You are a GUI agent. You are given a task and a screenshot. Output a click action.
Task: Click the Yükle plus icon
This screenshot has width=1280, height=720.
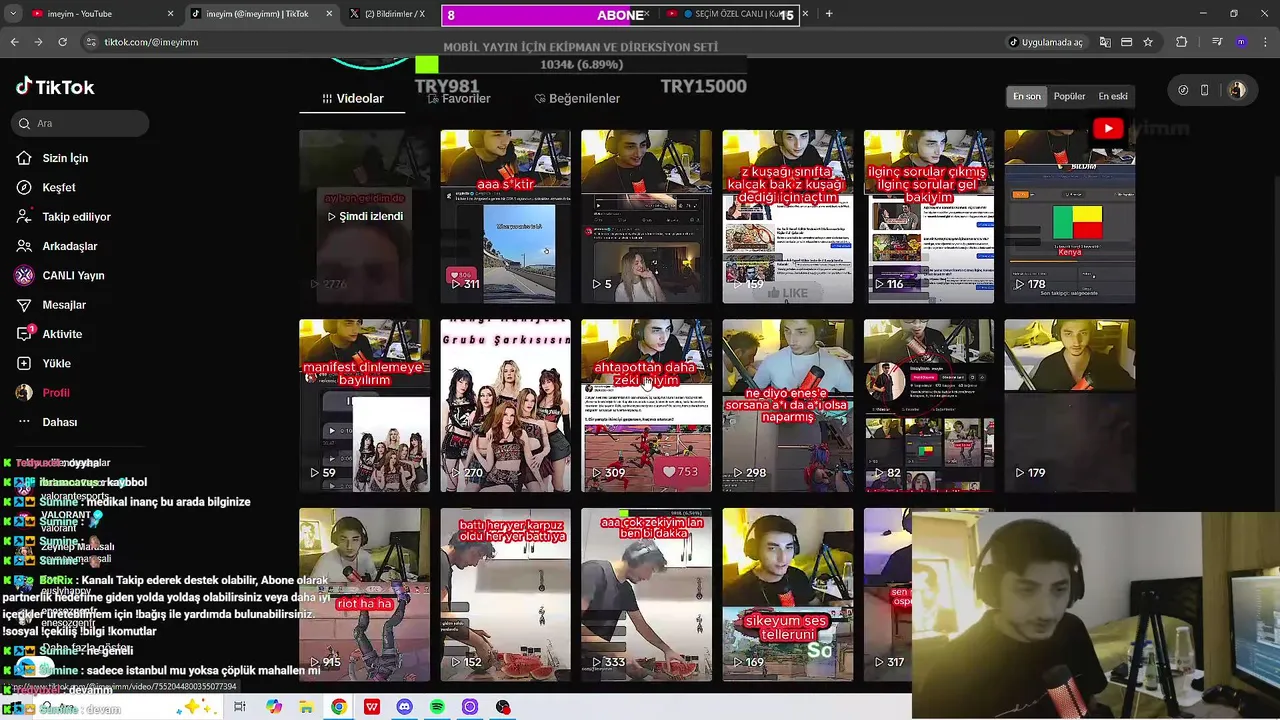(x=24, y=363)
